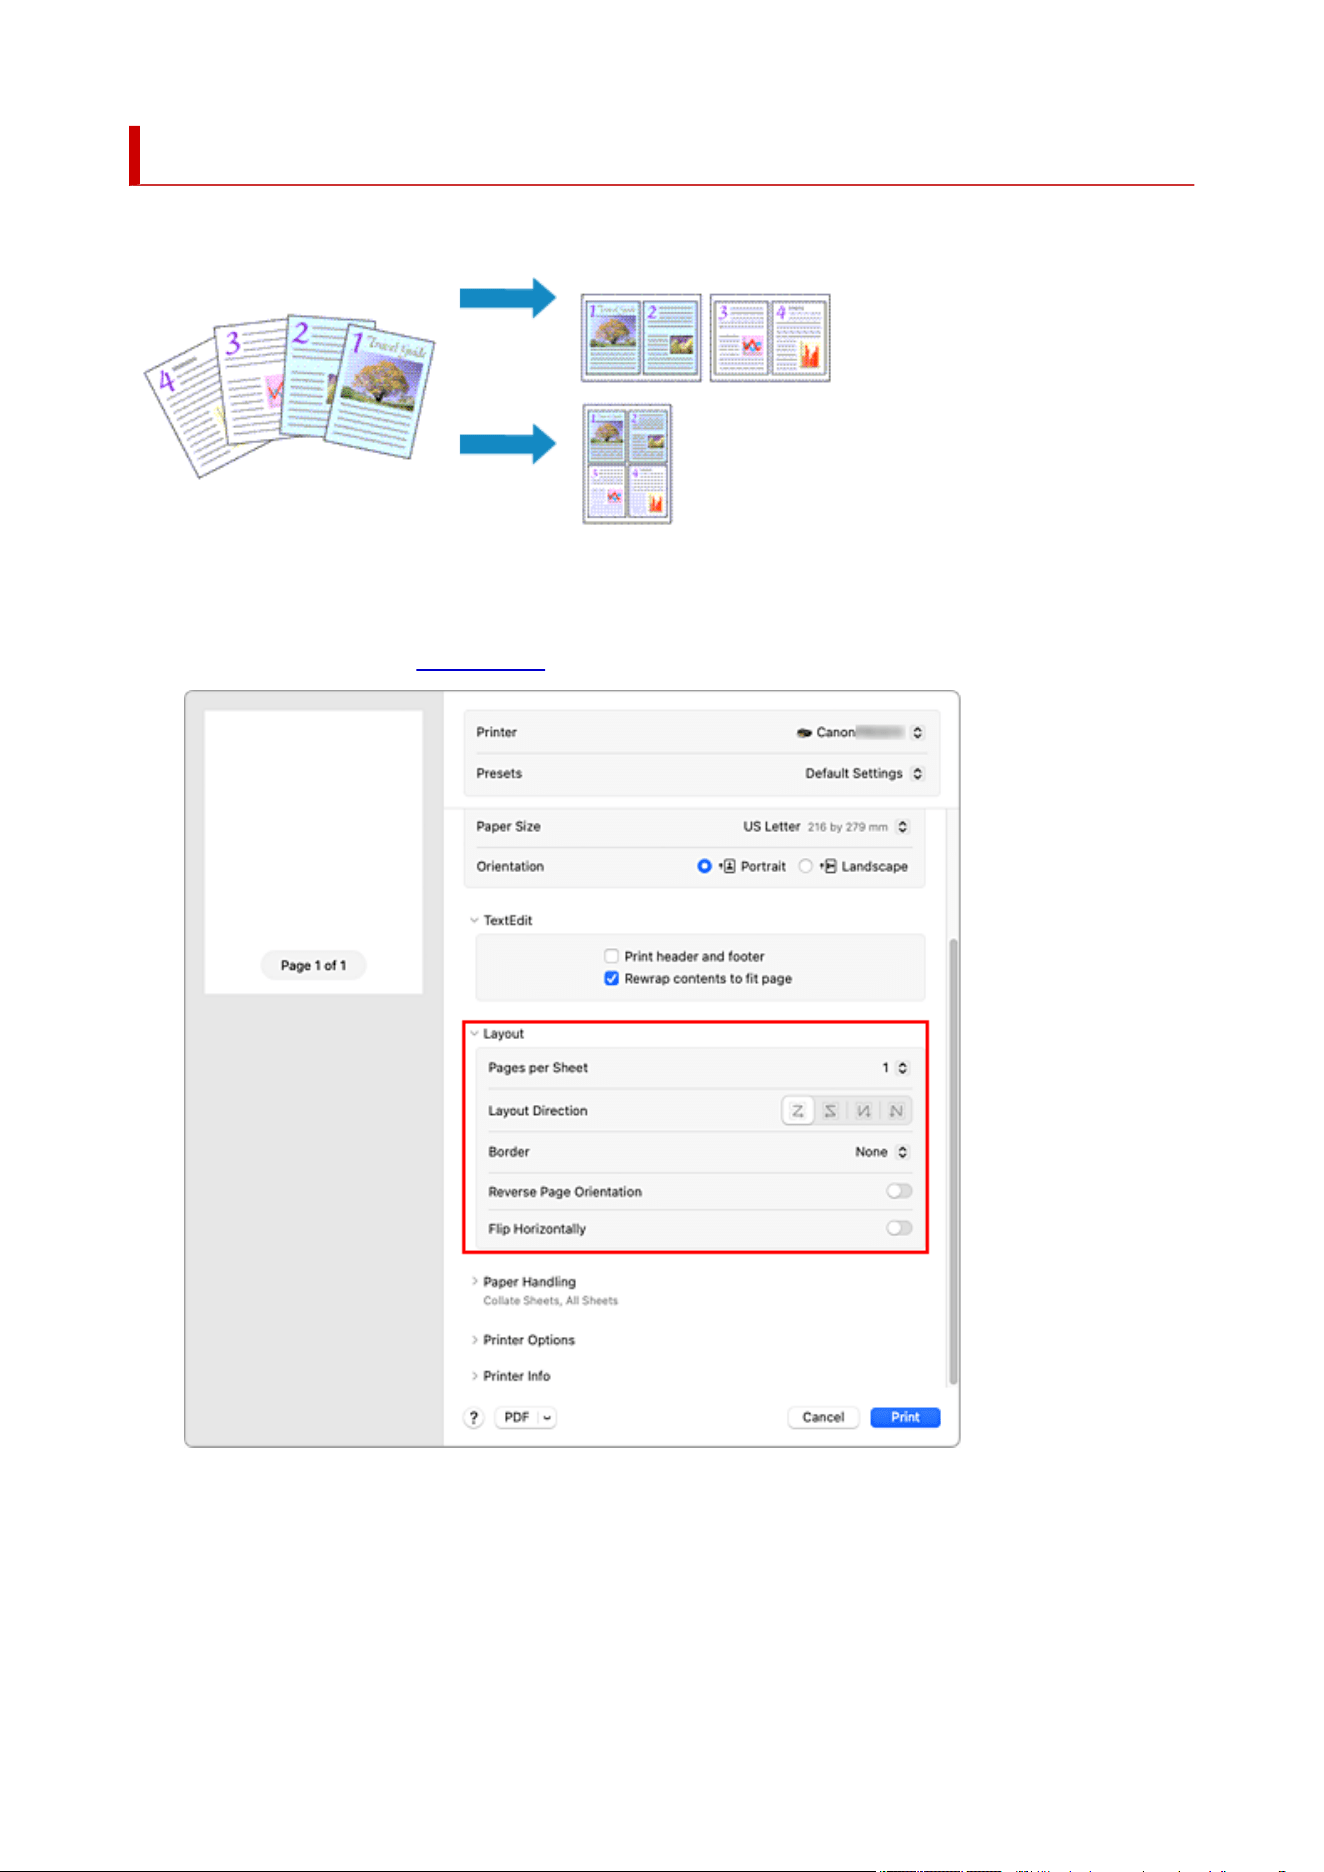Toggle Flip Horizontally switch
This screenshot has height=1872, width=1324.
(x=899, y=1228)
